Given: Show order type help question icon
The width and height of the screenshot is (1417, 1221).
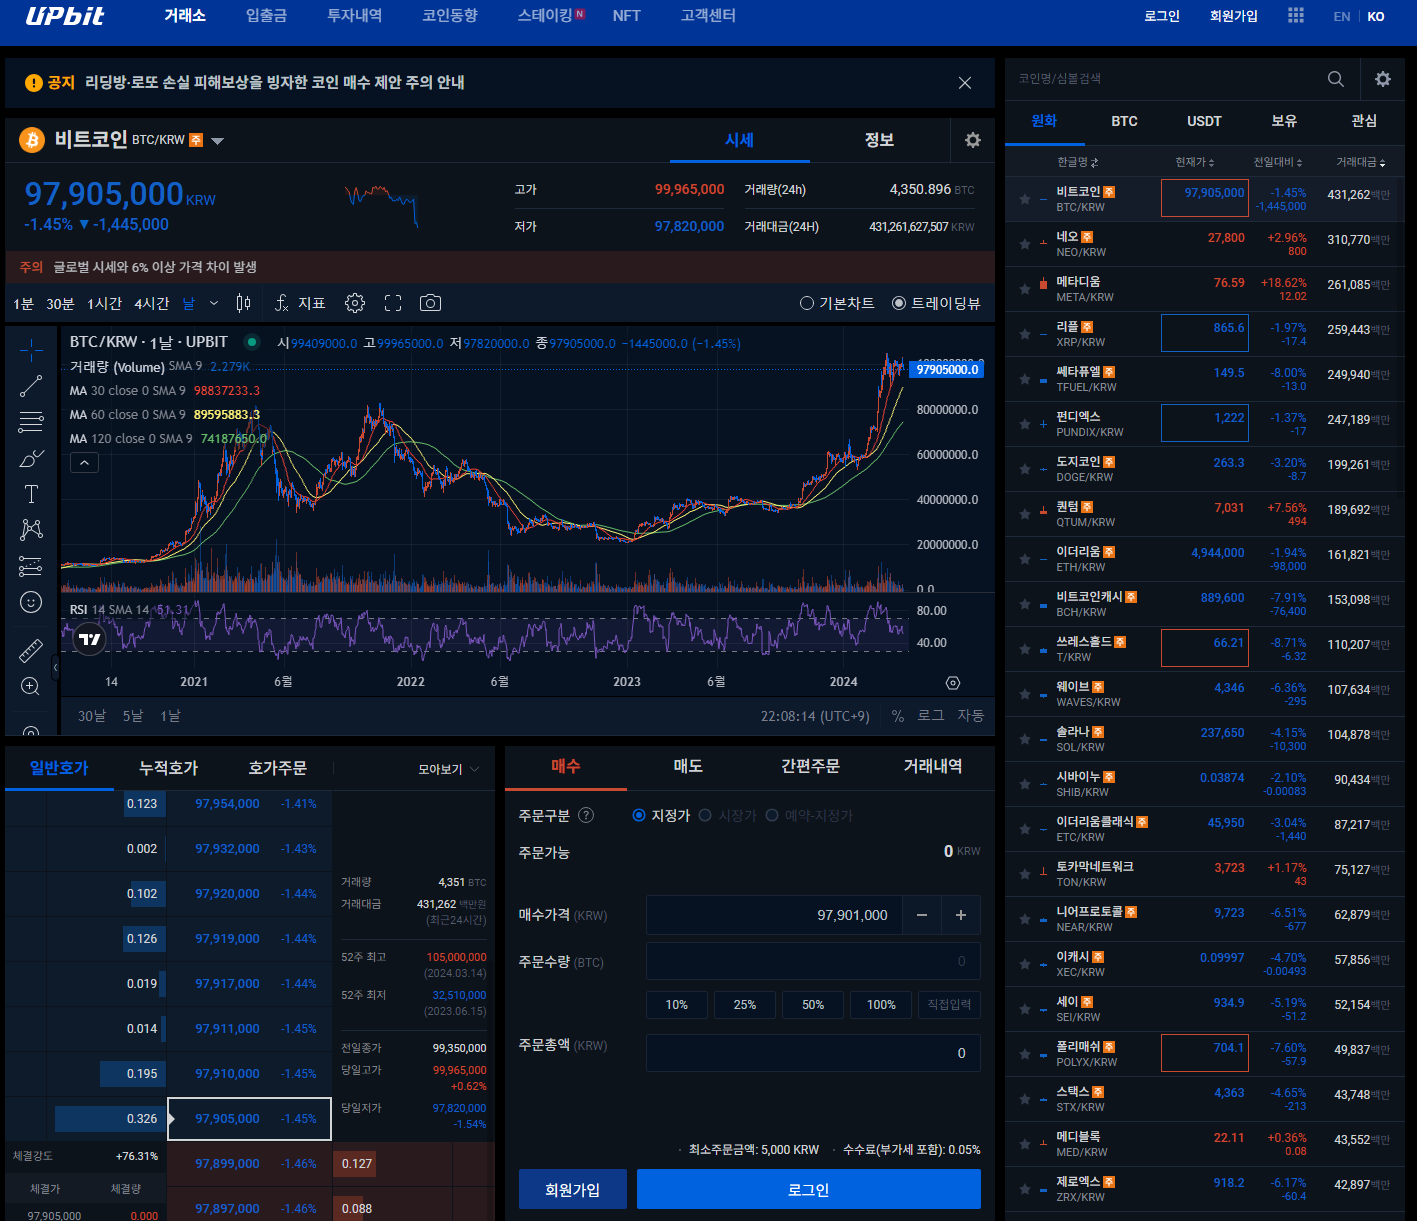Looking at the screenshot, I should [x=586, y=815].
